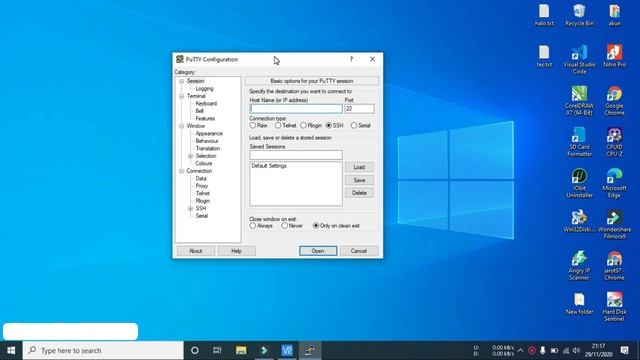Select IObit Uninstaller desktop icon
640x360 pixels.
pyautogui.click(x=579, y=183)
